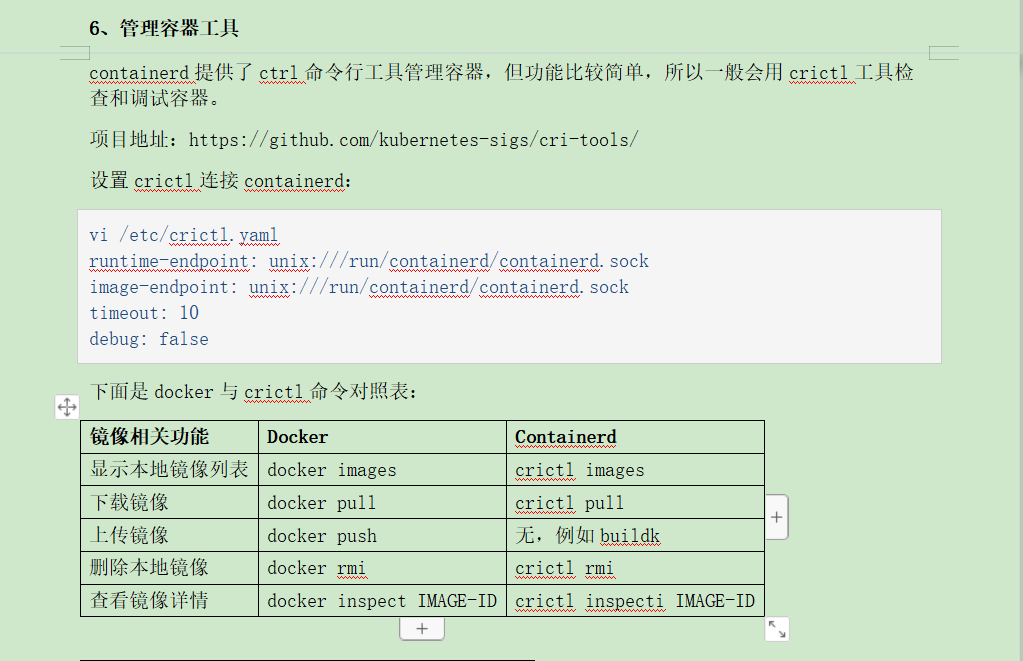1023x661 pixels.
Task: Click the 'crictl rmi' table cell
Action: [x=635, y=568]
